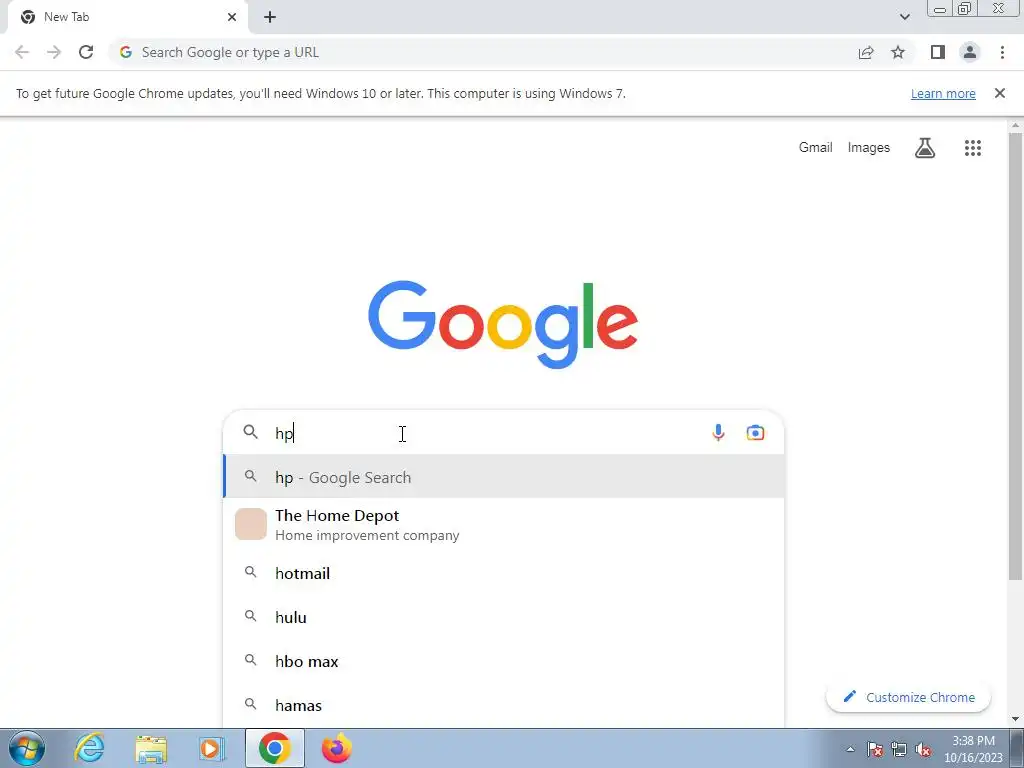Open Windows Explorer folder from taskbar
The image size is (1024, 768).
tap(151, 748)
